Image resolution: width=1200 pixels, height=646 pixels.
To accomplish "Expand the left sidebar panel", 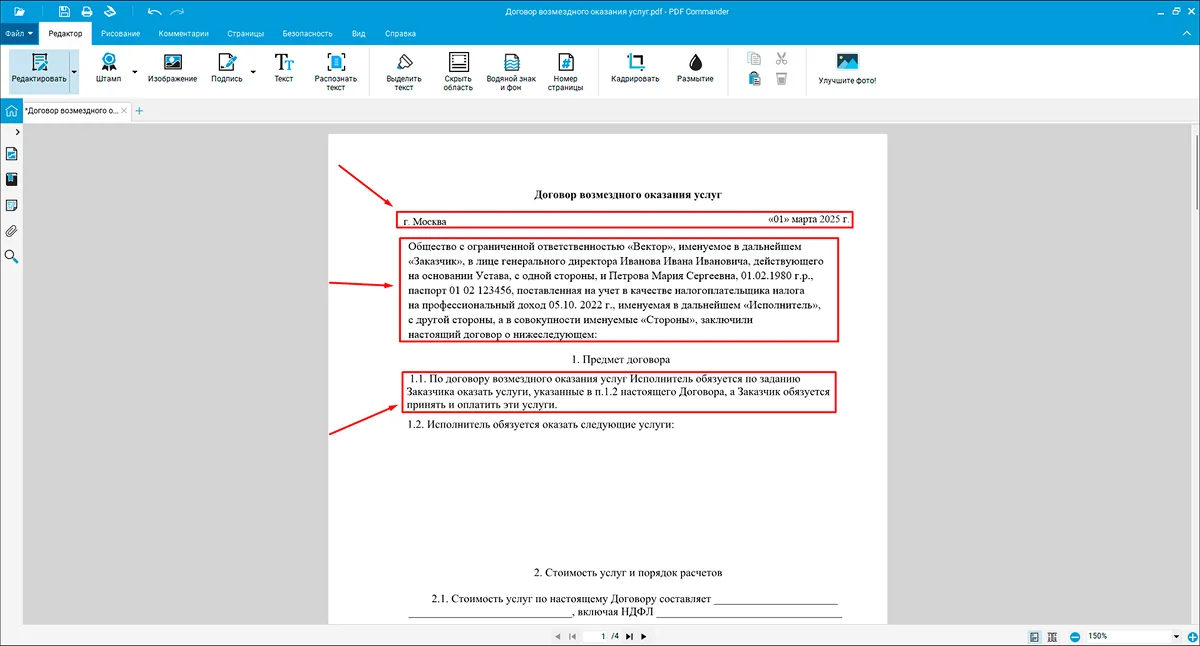I will (18, 131).
